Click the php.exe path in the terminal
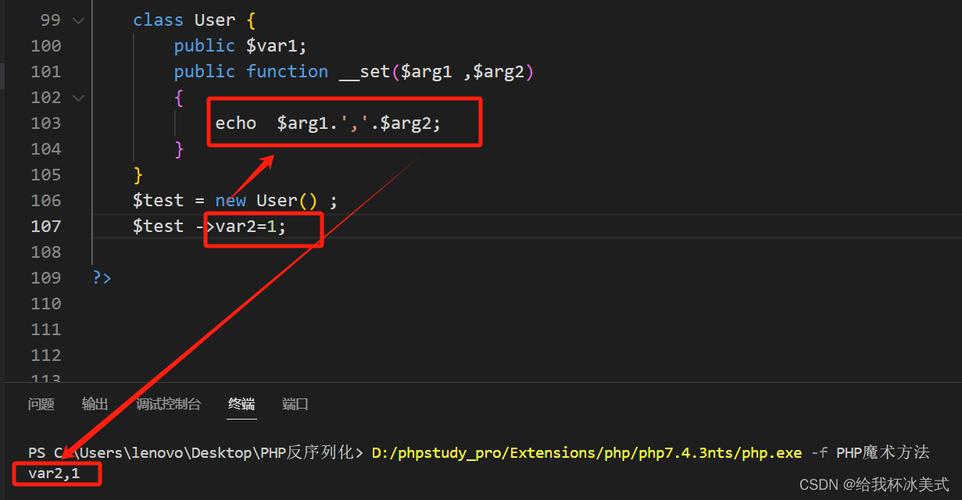Screen dimensions: 962x500 click(587, 453)
